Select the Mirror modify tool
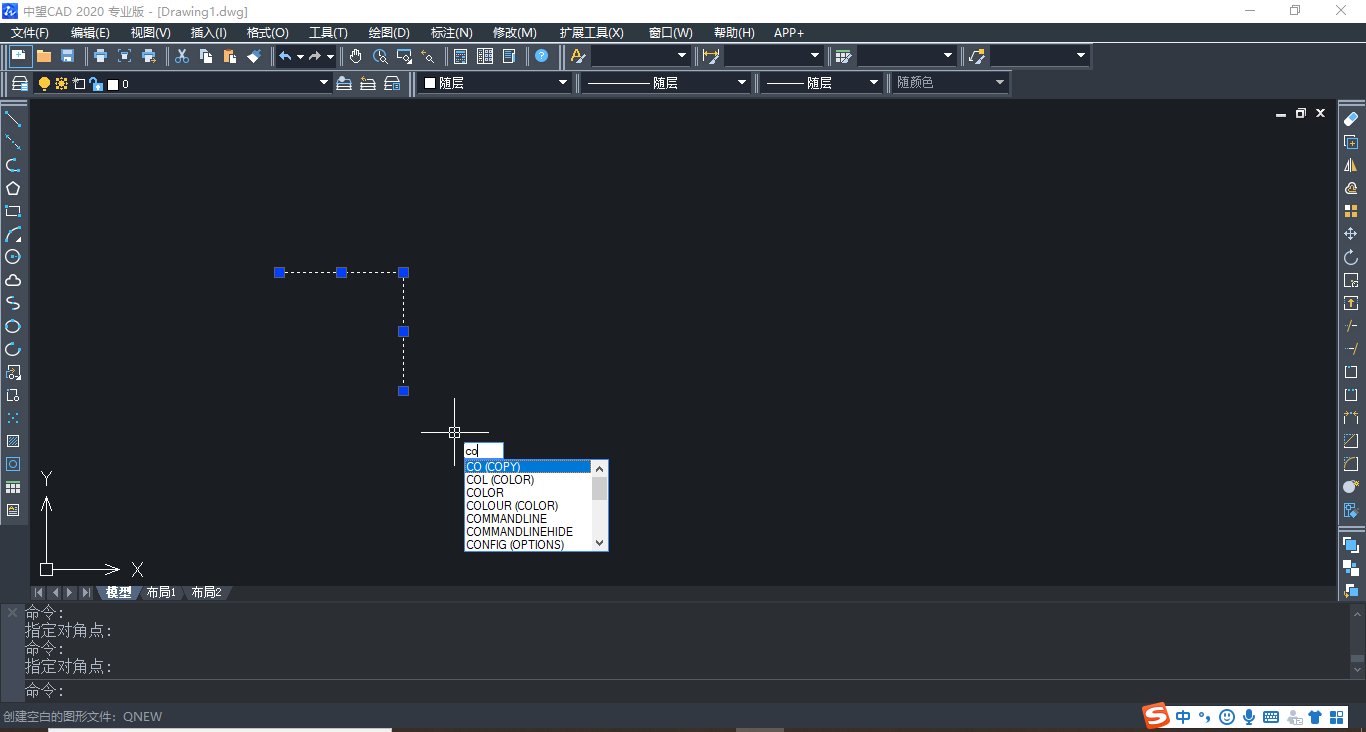This screenshot has height=732, width=1366. [x=1351, y=165]
